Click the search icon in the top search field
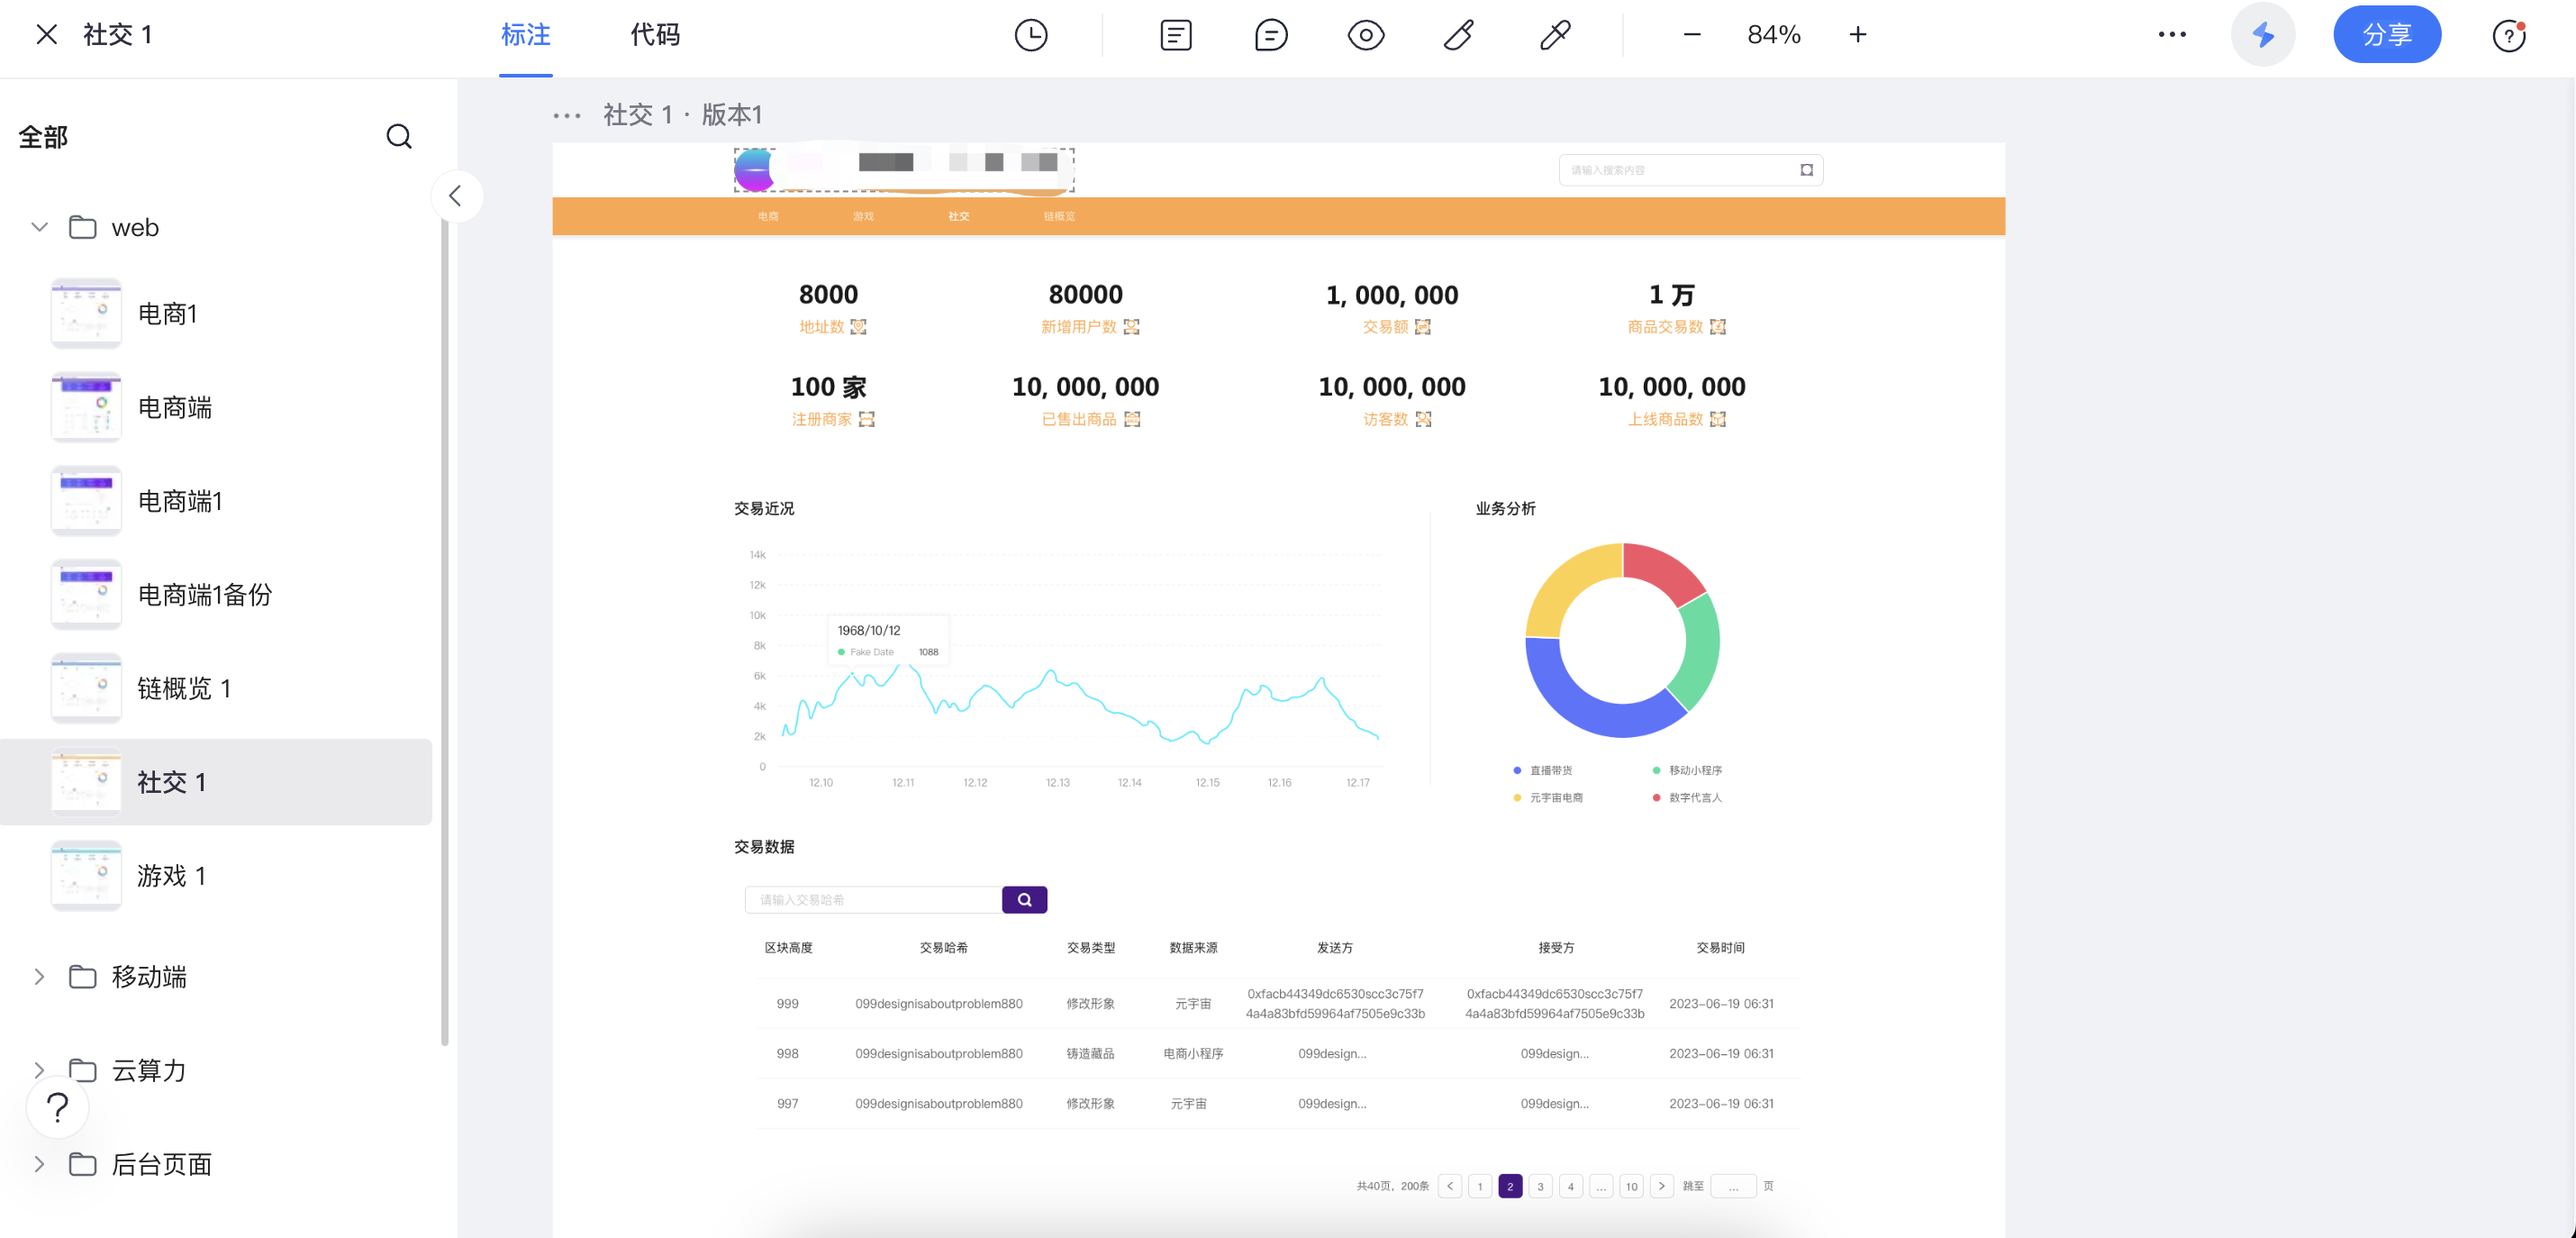The width and height of the screenshot is (2576, 1238). (x=1806, y=170)
